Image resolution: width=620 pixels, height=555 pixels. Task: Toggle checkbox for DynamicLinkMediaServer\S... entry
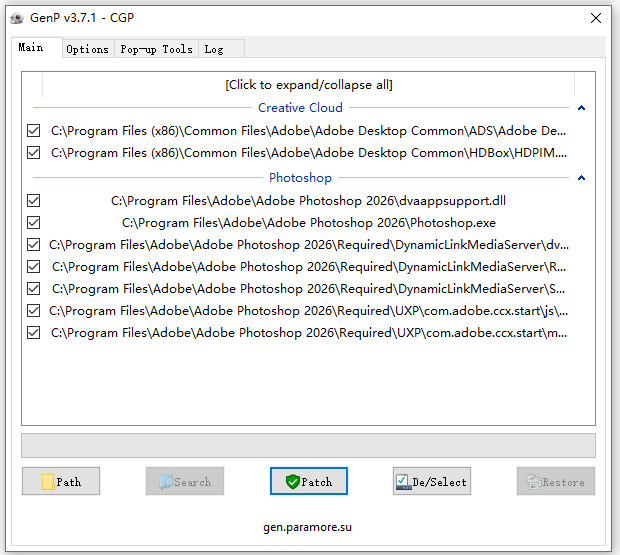(x=34, y=289)
